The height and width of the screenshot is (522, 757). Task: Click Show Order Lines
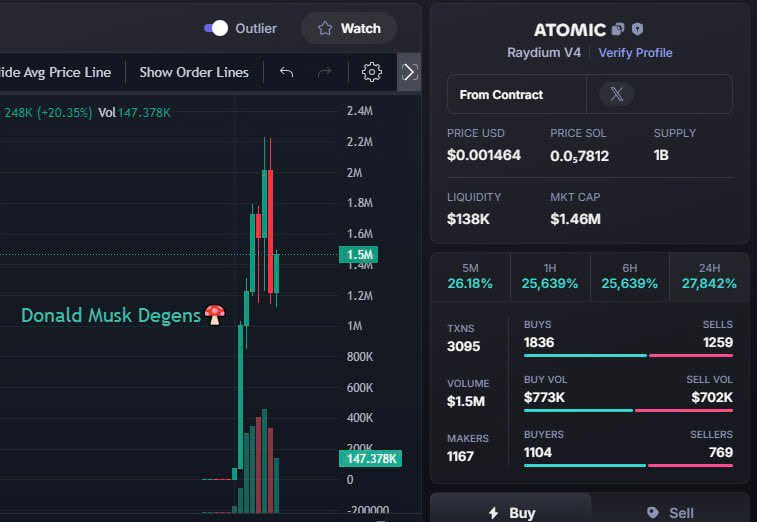coord(194,72)
